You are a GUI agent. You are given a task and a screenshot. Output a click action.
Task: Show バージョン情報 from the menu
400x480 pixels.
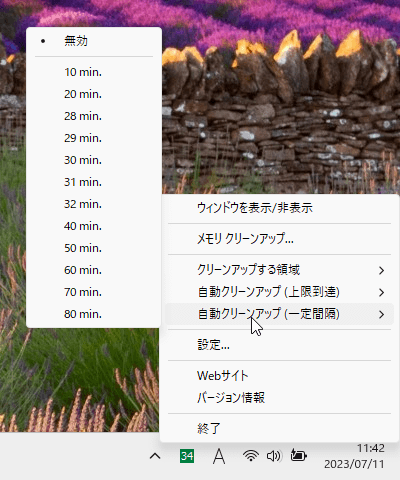279,398
